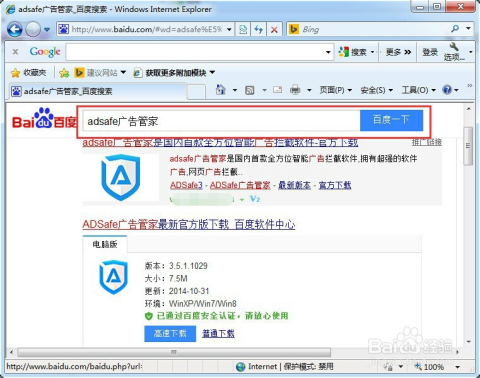The image size is (480, 378).
Task: Open the Compatibility View icon in address bar
Action: pyautogui.click(x=243, y=30)
